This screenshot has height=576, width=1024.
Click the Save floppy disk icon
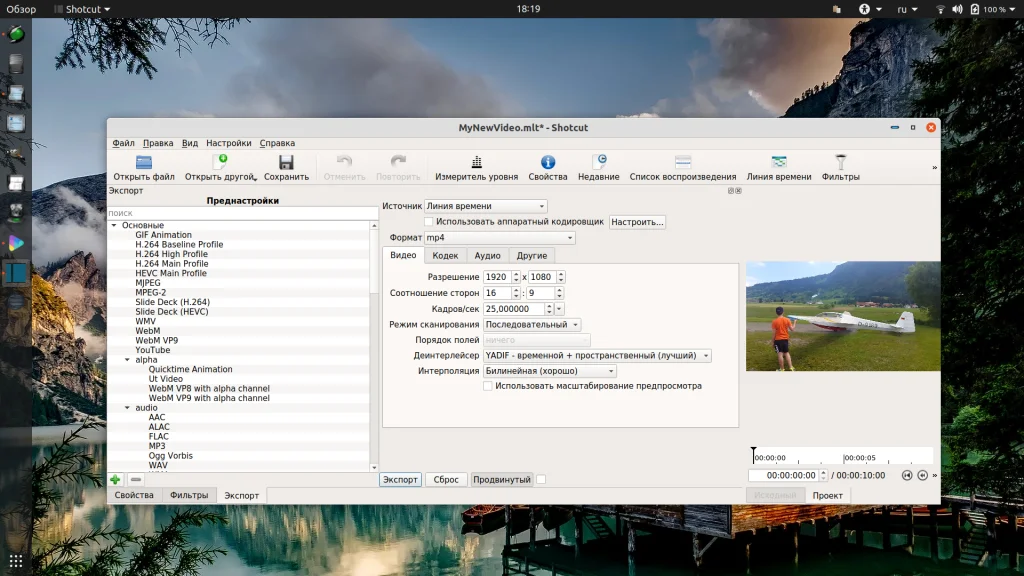(x=286, y=163)
